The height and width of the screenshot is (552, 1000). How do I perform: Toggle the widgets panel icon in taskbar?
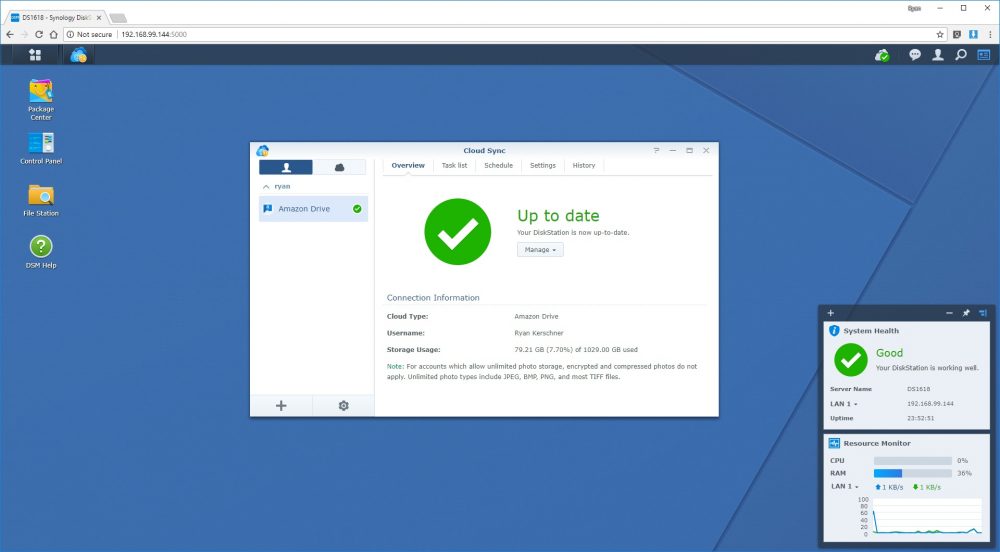point(983,55)
